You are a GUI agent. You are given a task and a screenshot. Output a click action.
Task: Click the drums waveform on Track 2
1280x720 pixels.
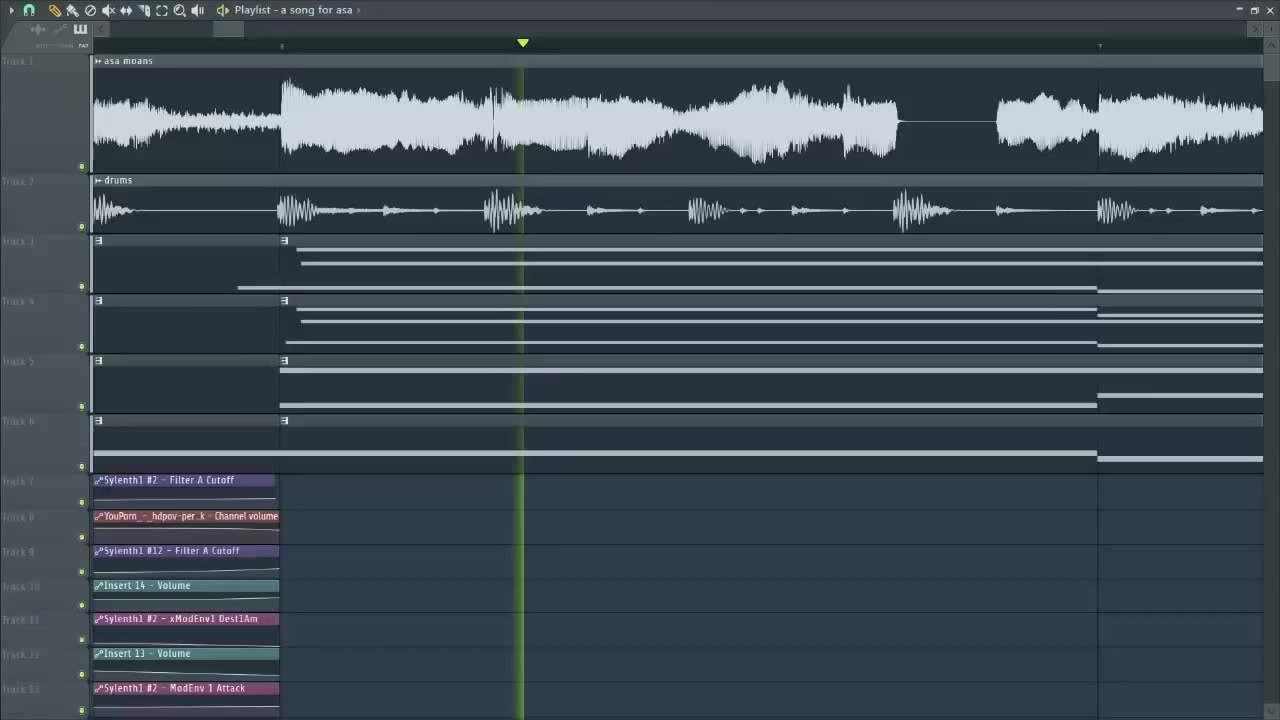pos(677,210)
